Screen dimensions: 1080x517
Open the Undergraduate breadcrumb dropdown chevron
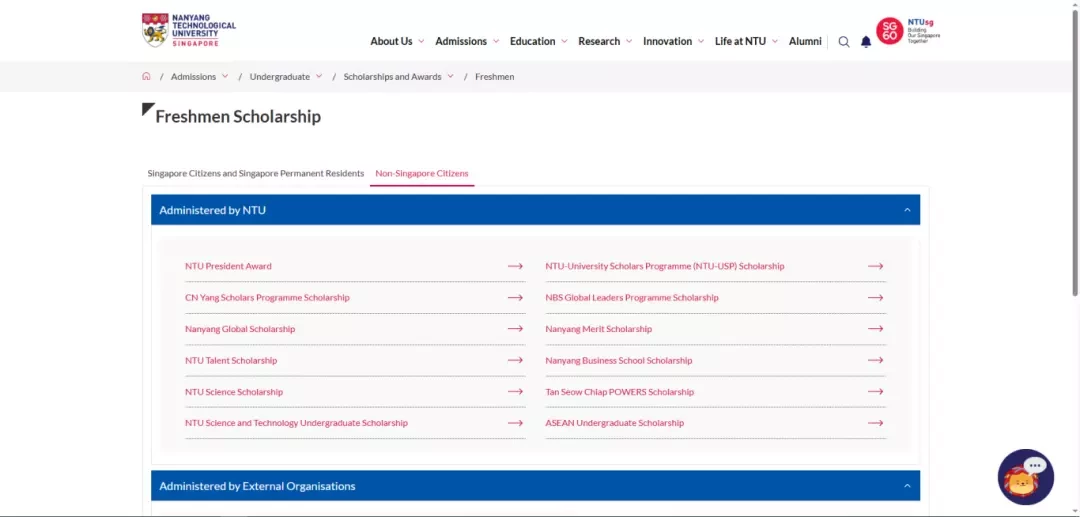[x=319, y=76]
